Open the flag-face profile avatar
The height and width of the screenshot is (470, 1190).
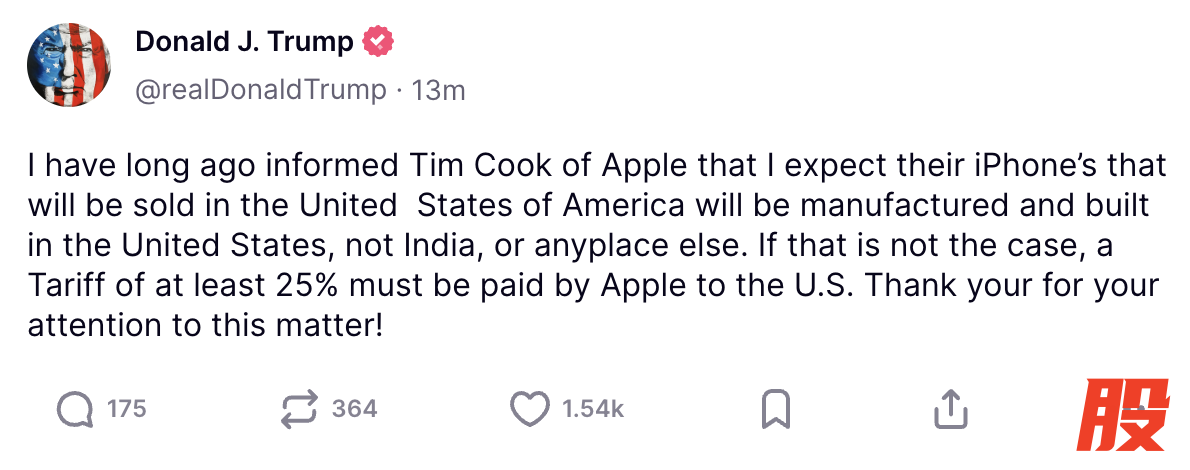[x=68, y=64]
